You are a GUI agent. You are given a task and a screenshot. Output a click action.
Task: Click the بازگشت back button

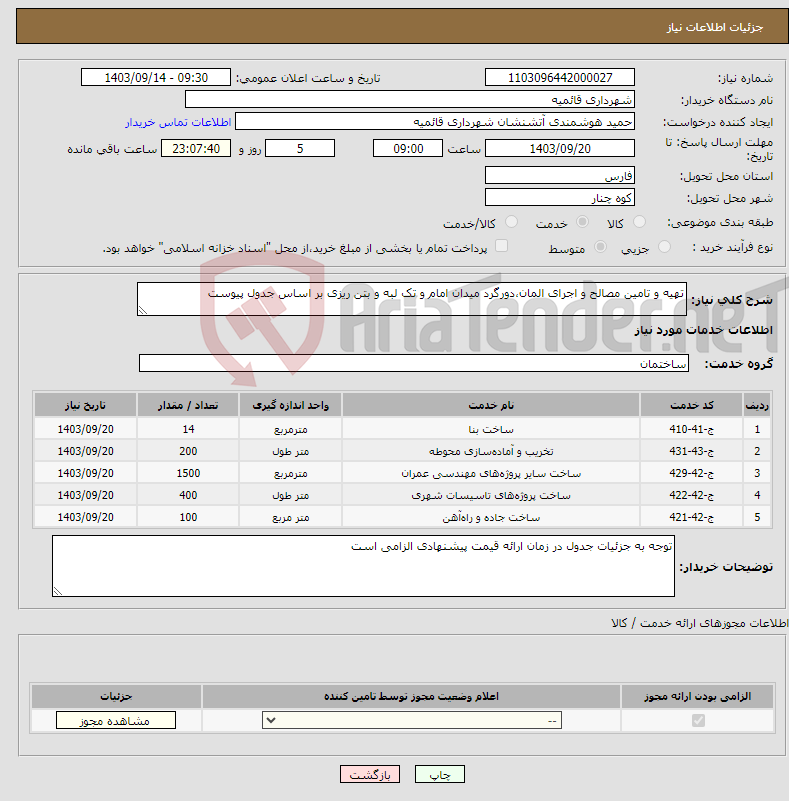(370, 774)
